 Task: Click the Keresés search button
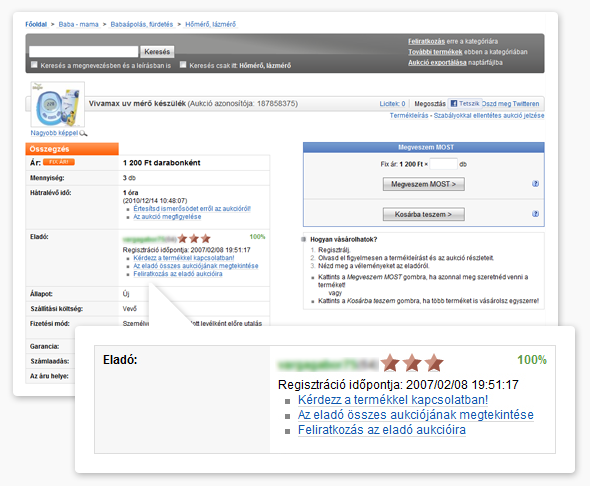pos(157,52)
